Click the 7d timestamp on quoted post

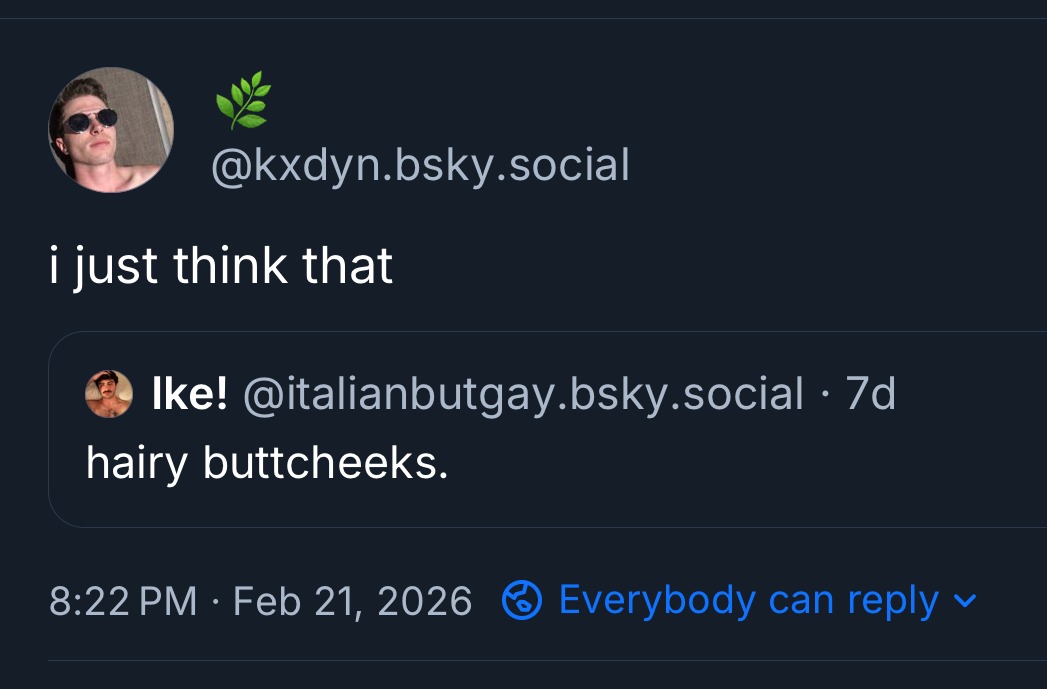(871, 394)
